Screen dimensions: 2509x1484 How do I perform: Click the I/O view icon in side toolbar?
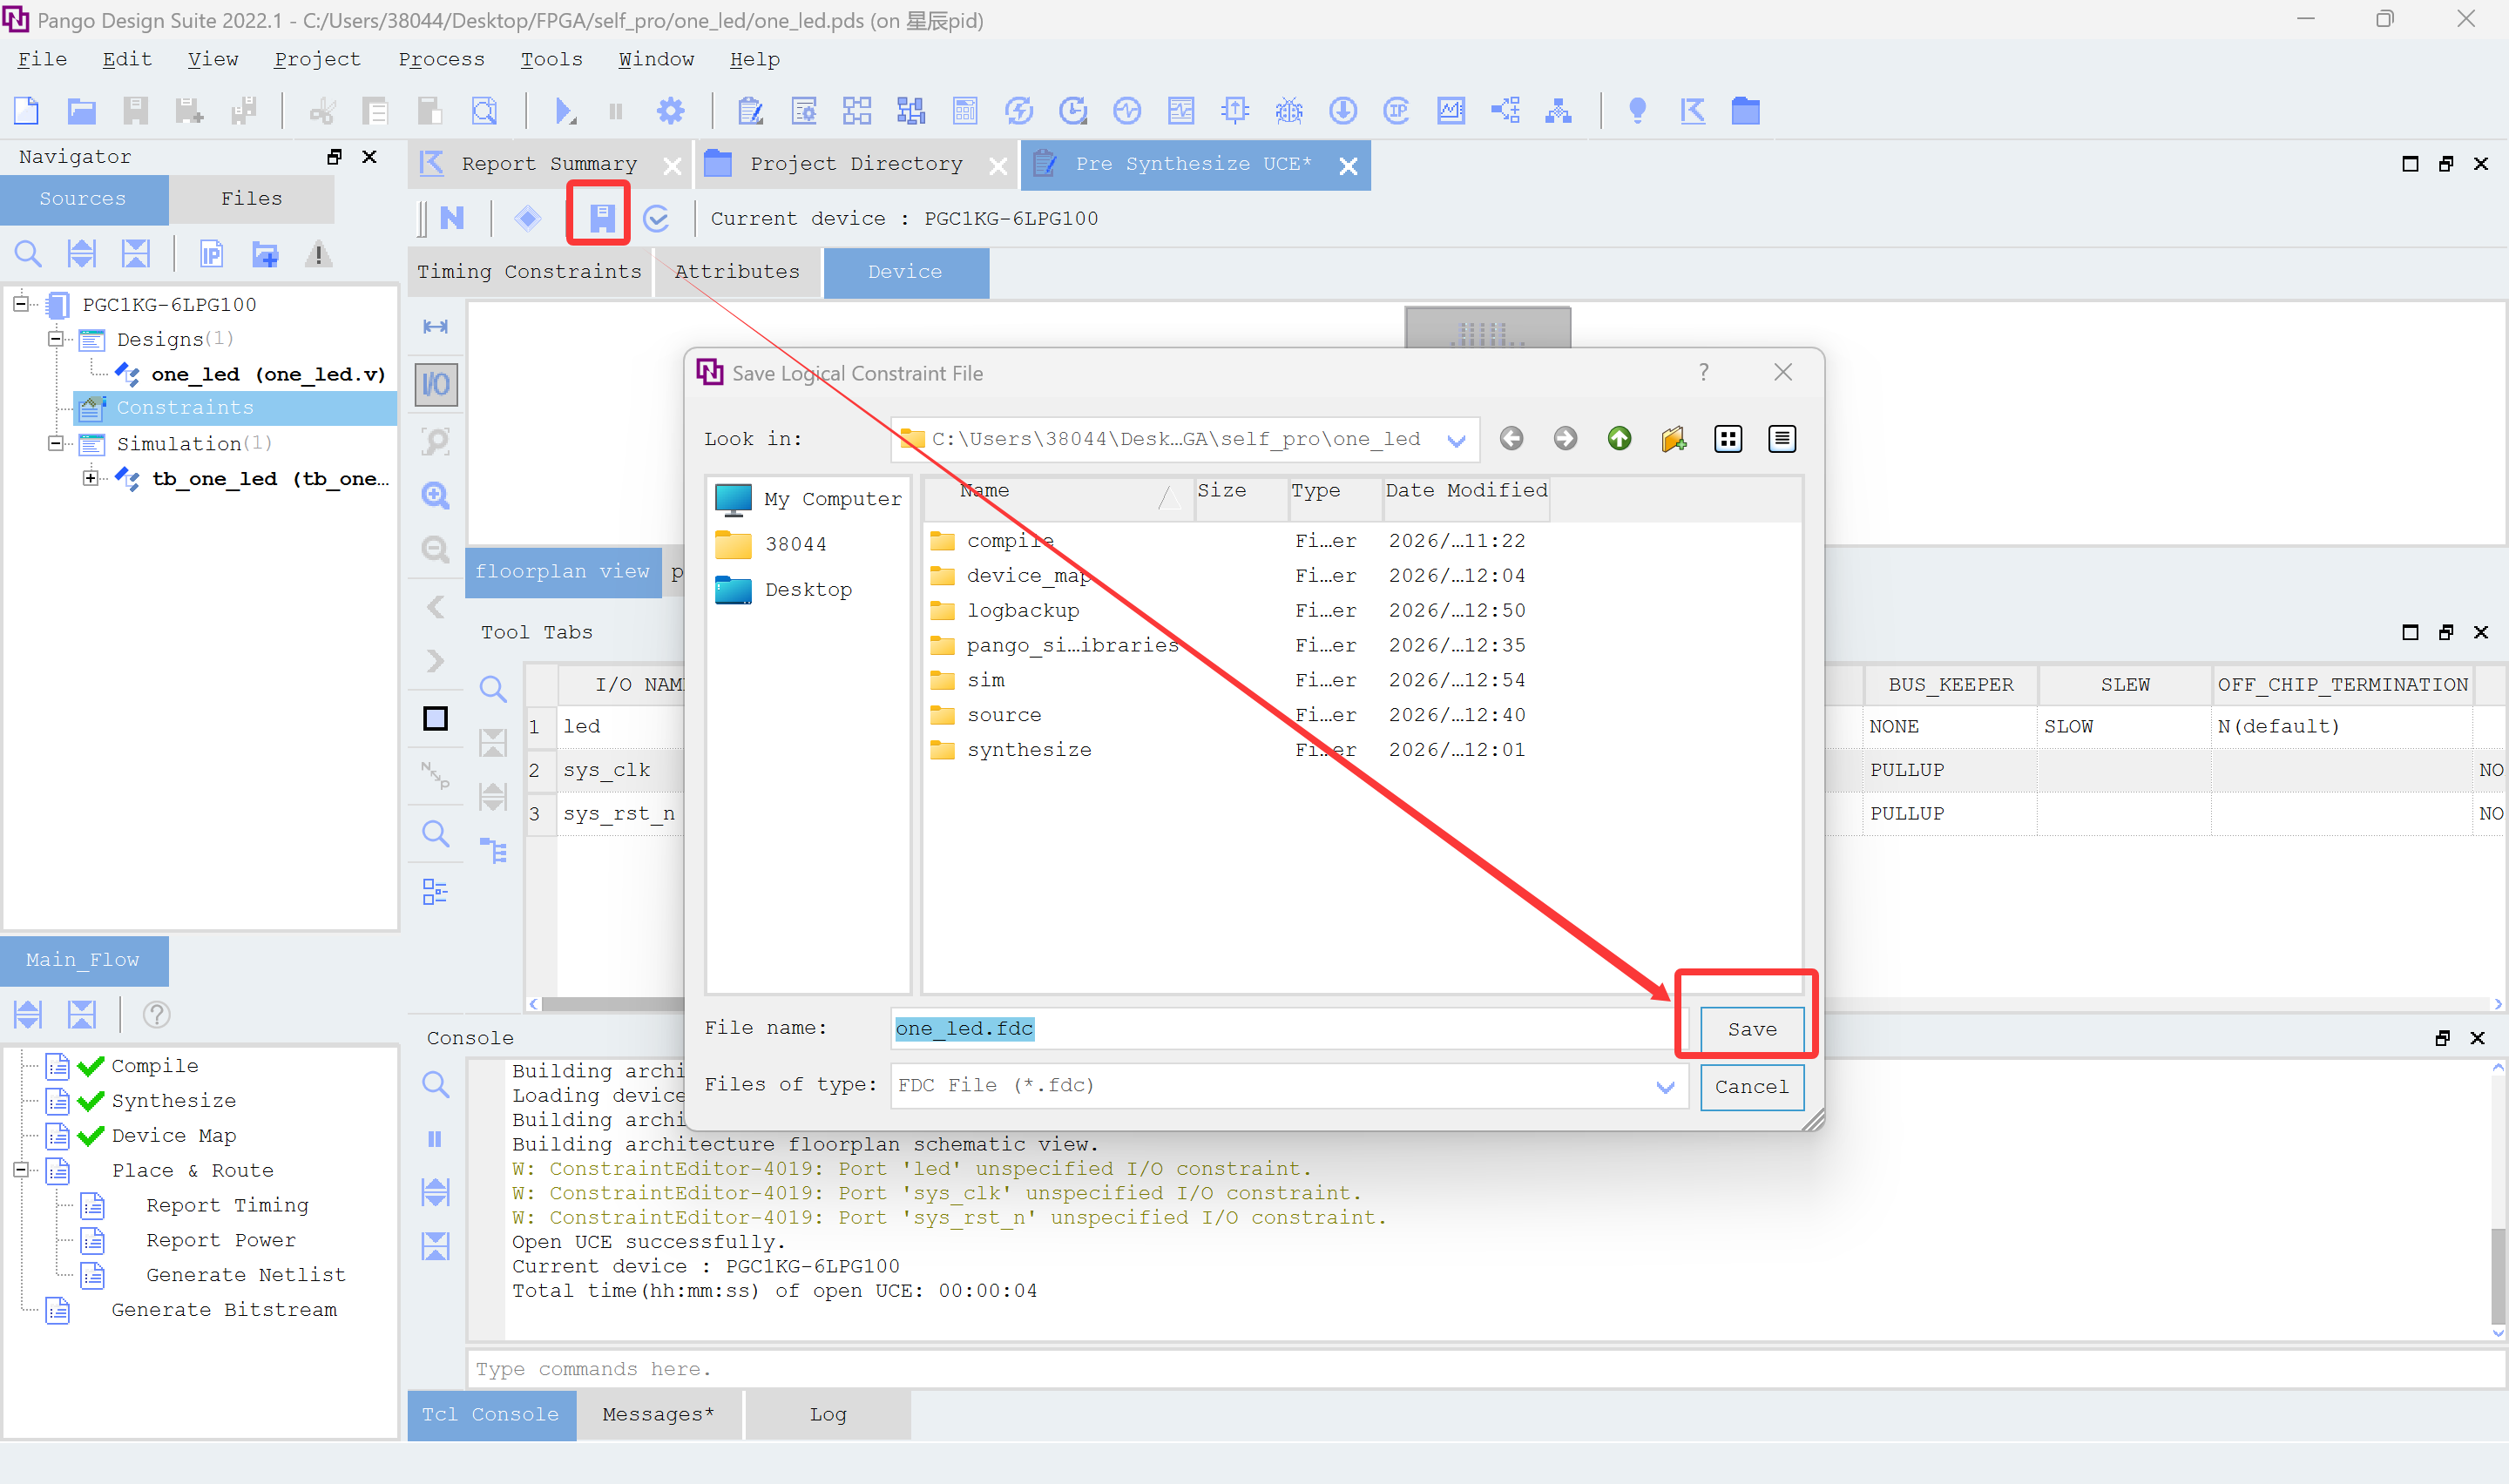point(435,385)
